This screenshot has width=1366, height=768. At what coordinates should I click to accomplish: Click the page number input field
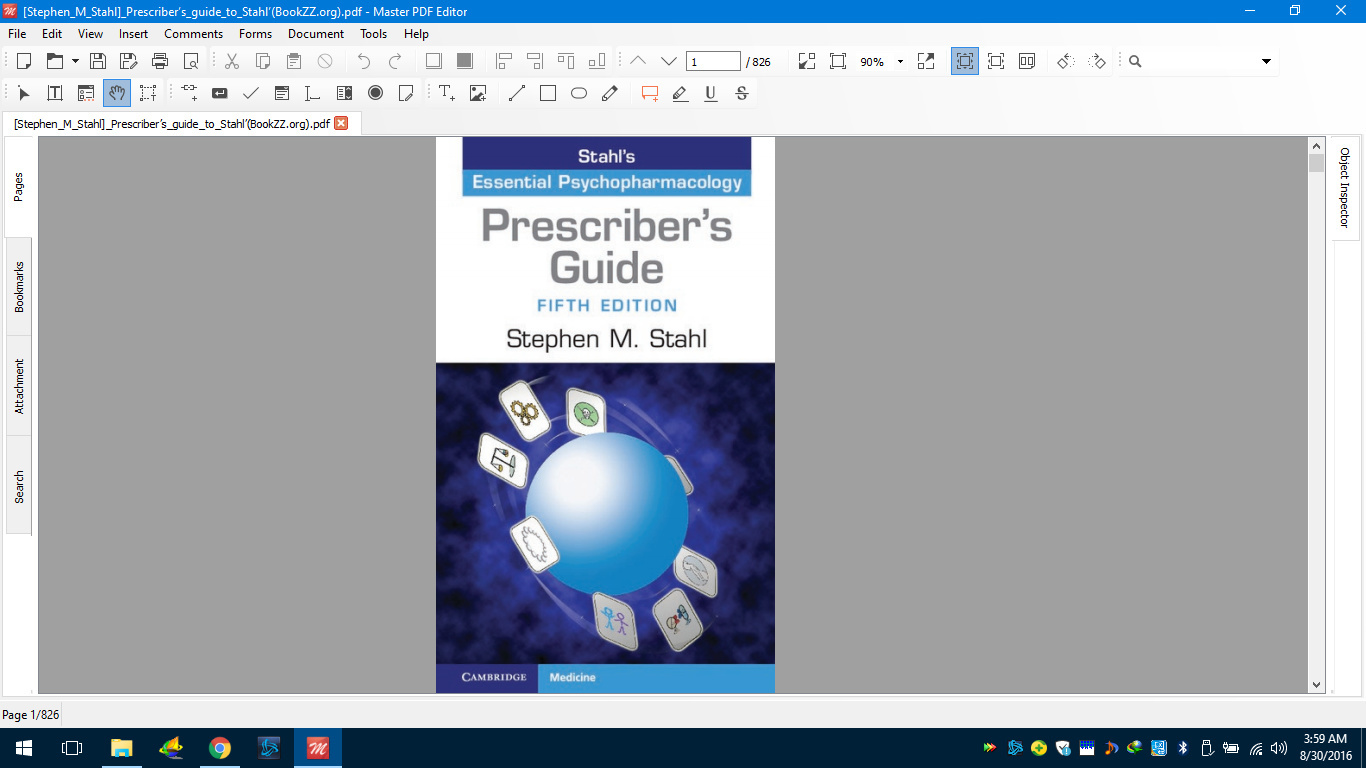click(x=713, y=61)
